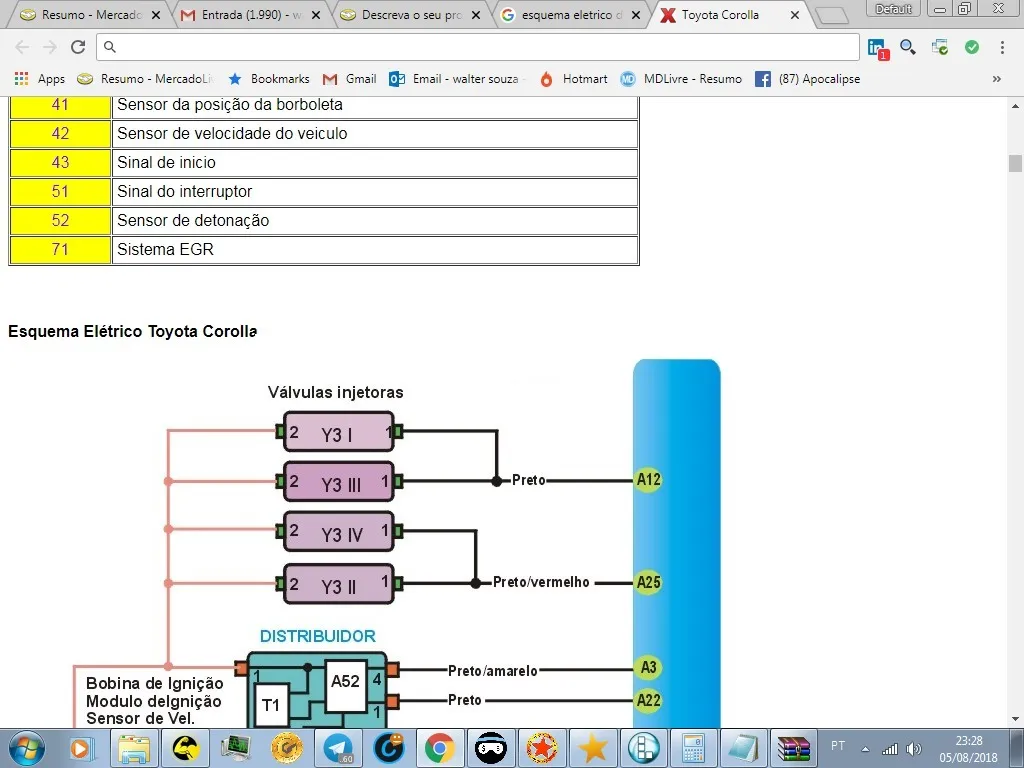Focus the address bar
This screenshot has height=768, width=1024.
coord(478,47)
